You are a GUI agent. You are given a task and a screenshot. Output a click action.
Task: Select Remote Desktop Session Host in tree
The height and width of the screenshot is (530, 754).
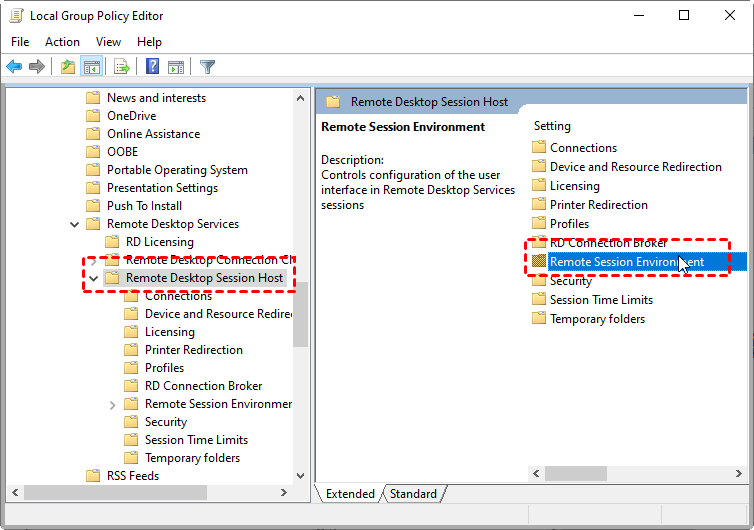point(204,278)
